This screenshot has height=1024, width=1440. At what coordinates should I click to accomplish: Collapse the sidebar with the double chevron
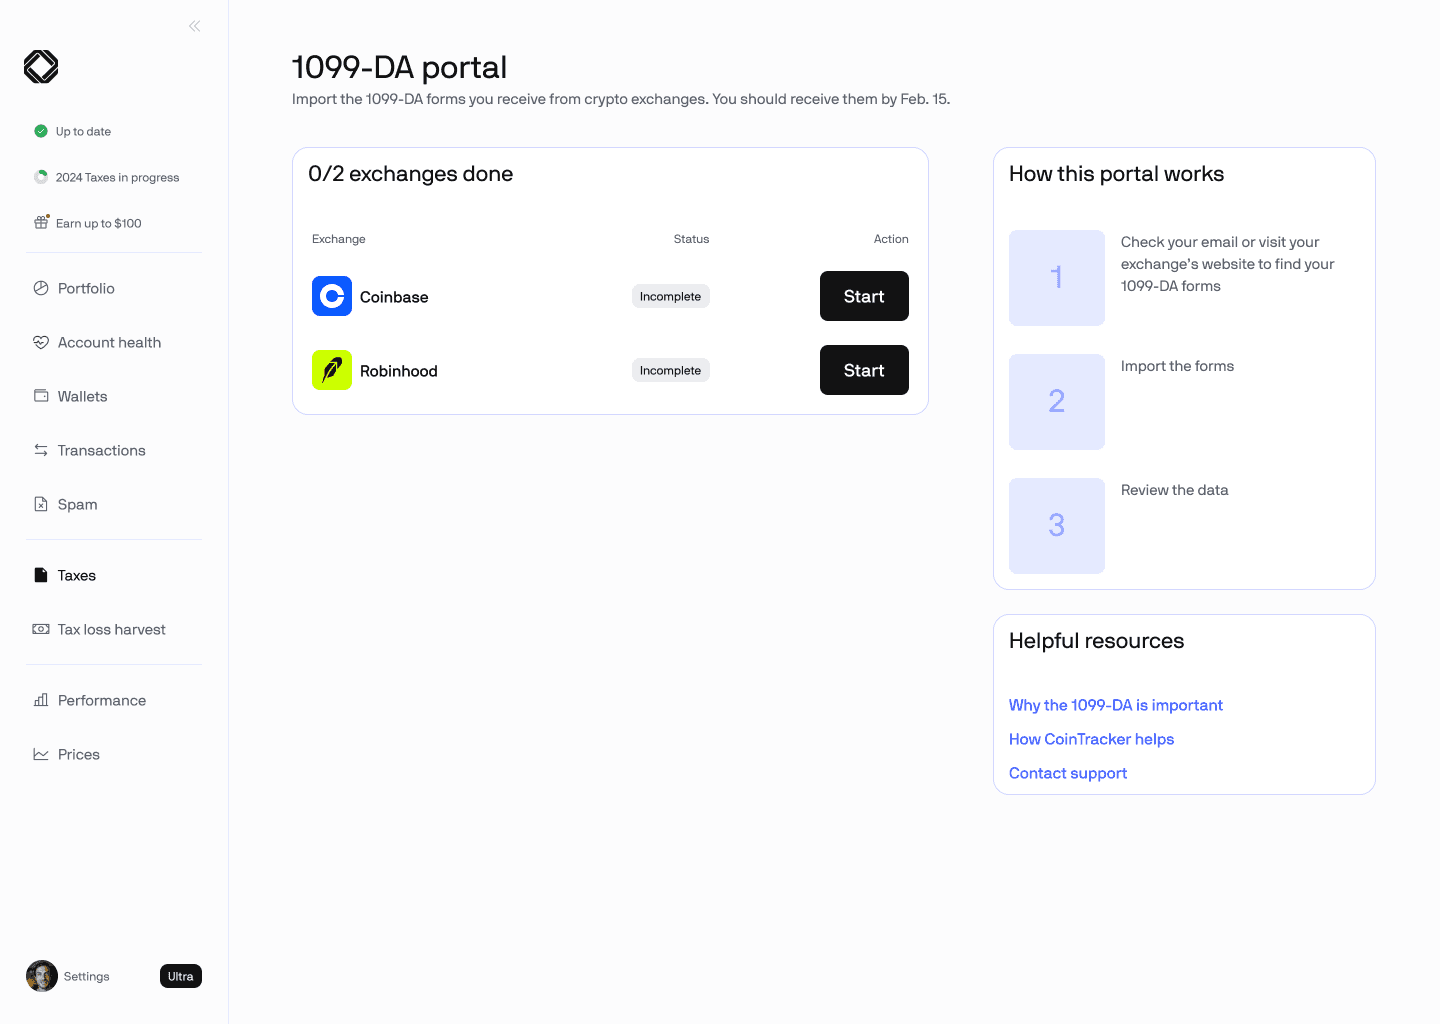click(x=194, y=26)
